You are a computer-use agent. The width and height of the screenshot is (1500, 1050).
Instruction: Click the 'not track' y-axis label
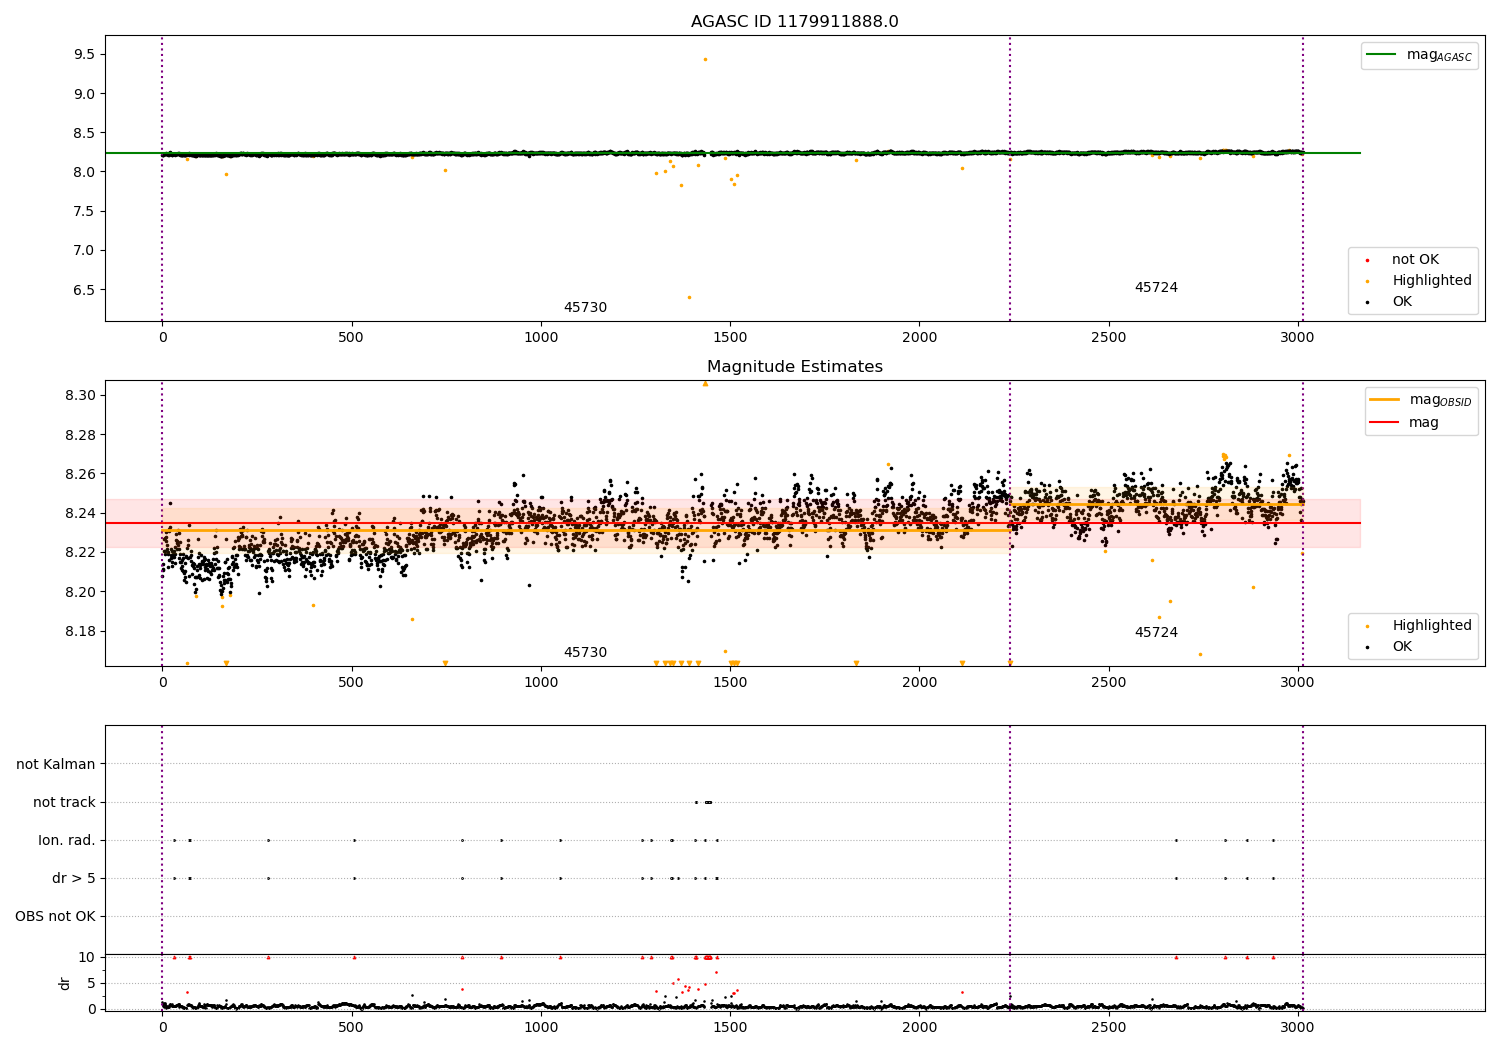64,802
